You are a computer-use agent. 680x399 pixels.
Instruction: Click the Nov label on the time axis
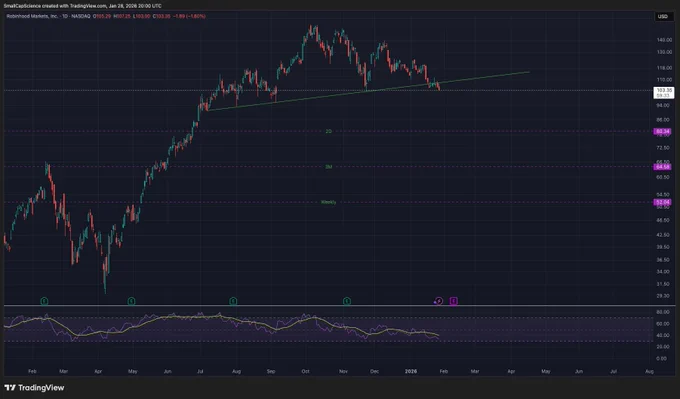click(x=343, y=372)
